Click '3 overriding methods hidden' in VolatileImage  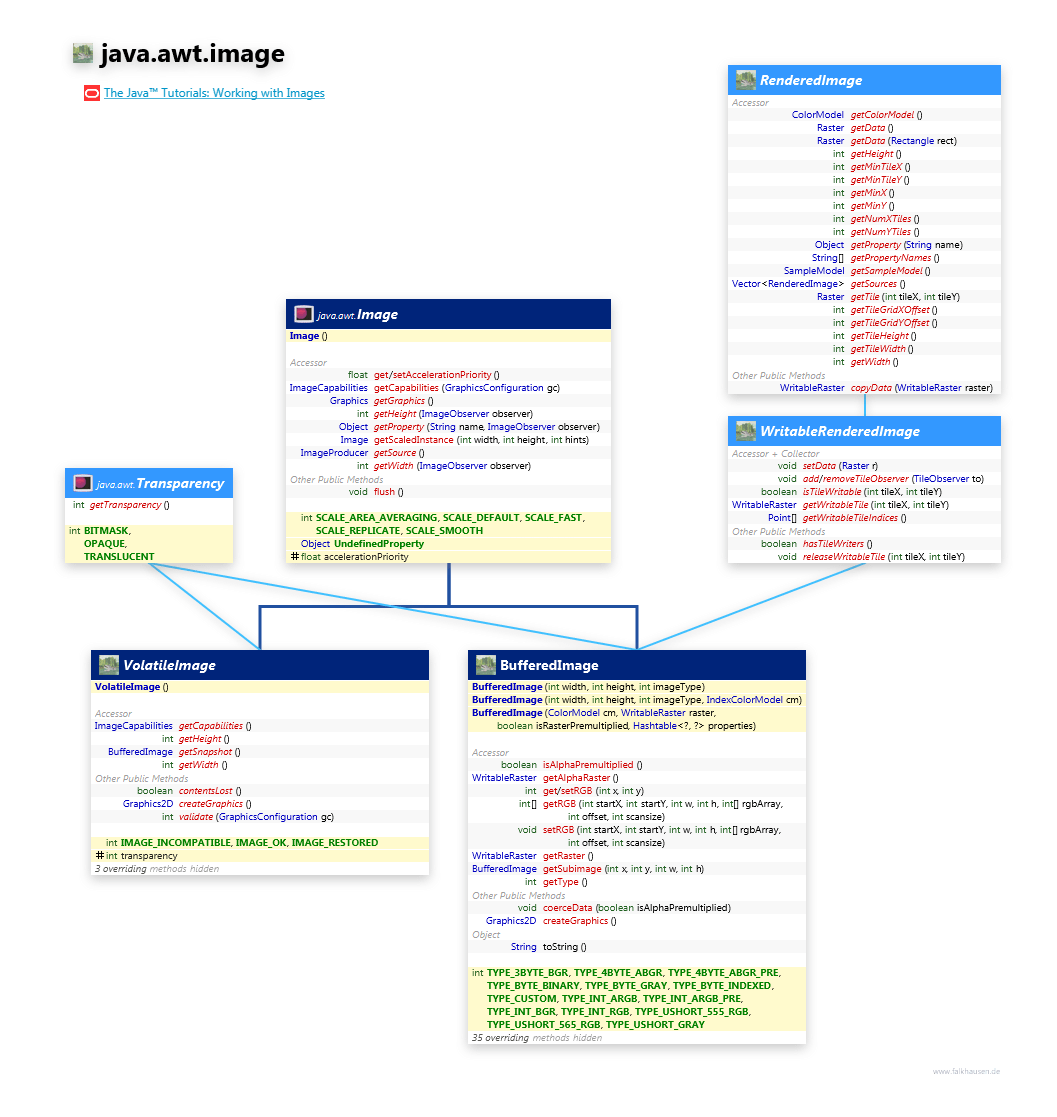pyautogui.click(x=157, y=869)
